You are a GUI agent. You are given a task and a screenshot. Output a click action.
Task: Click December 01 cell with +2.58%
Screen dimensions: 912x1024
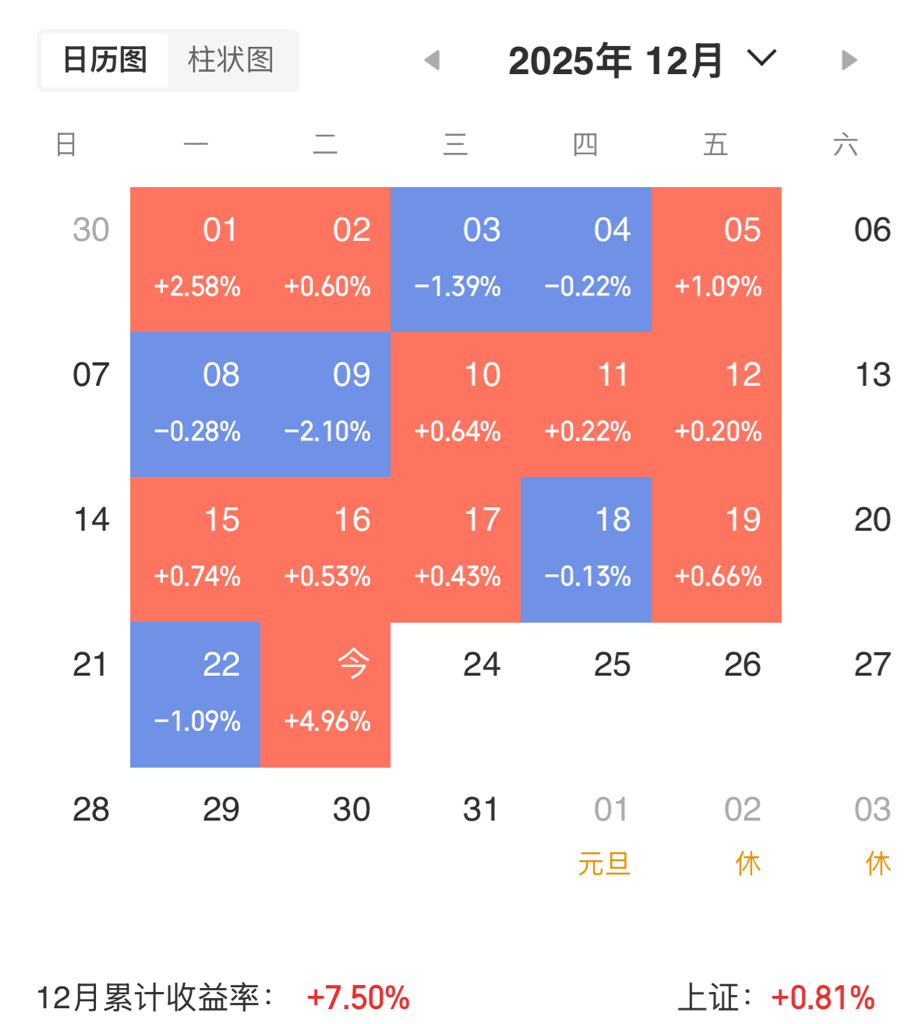(x=196, y=259)
